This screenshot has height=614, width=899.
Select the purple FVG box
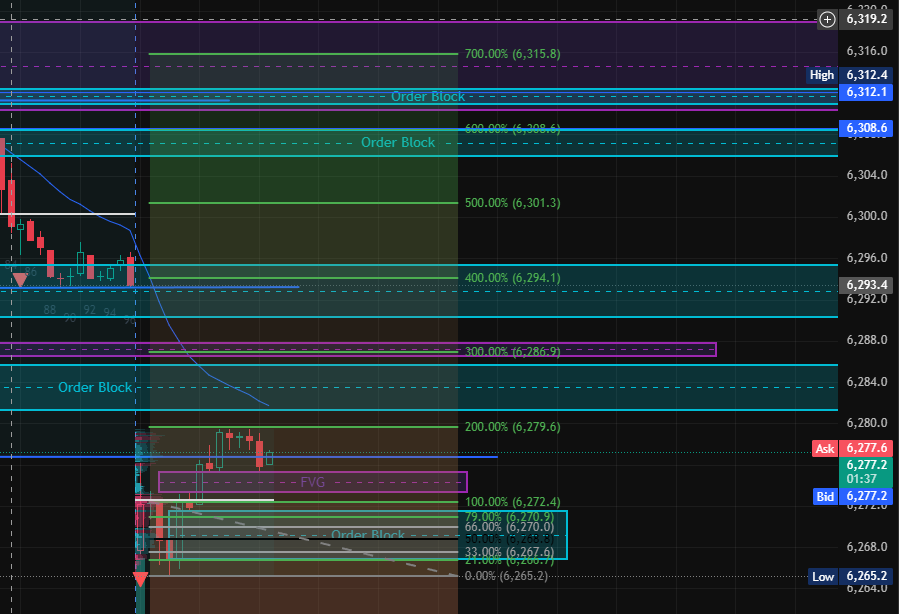pos(312,482)
